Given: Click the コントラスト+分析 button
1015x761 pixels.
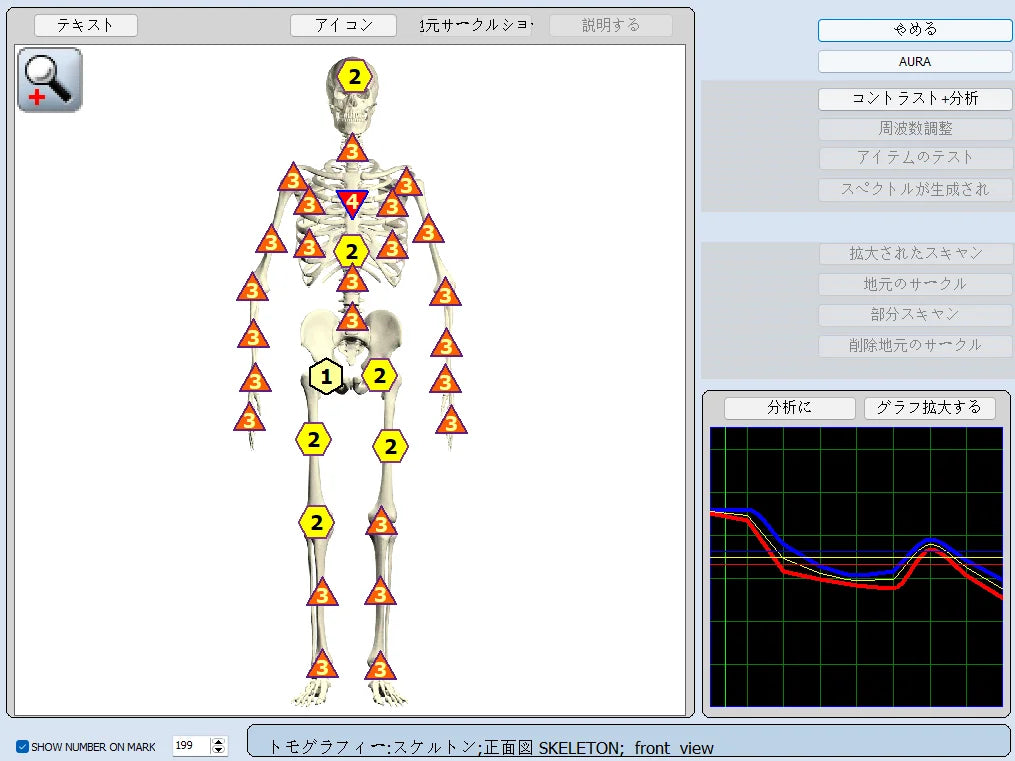Looking at the screenshot, I should tap(914, 99).
